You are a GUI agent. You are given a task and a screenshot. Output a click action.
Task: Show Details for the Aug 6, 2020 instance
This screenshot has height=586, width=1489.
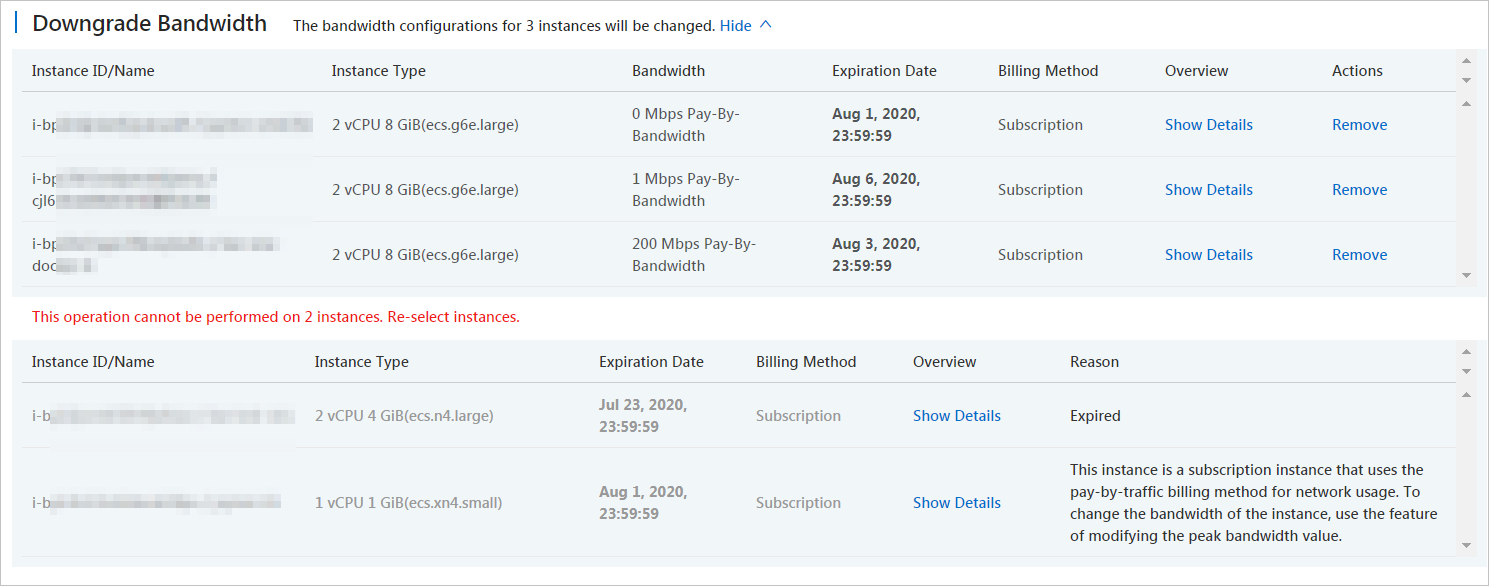(x=1208, y=190)
